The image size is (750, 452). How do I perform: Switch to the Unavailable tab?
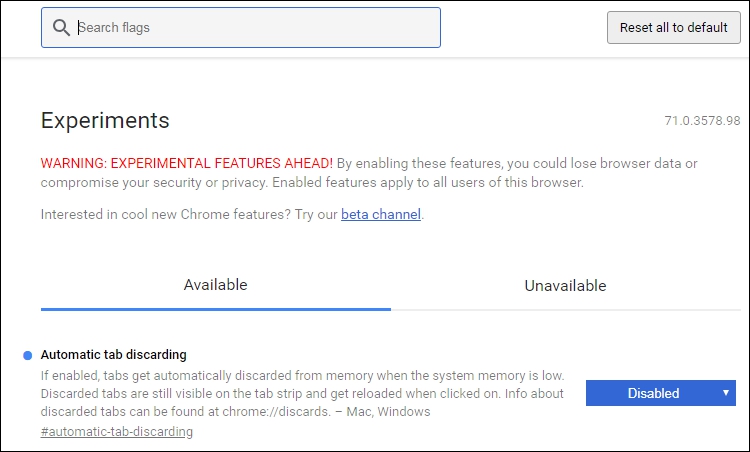coord(565,286)
